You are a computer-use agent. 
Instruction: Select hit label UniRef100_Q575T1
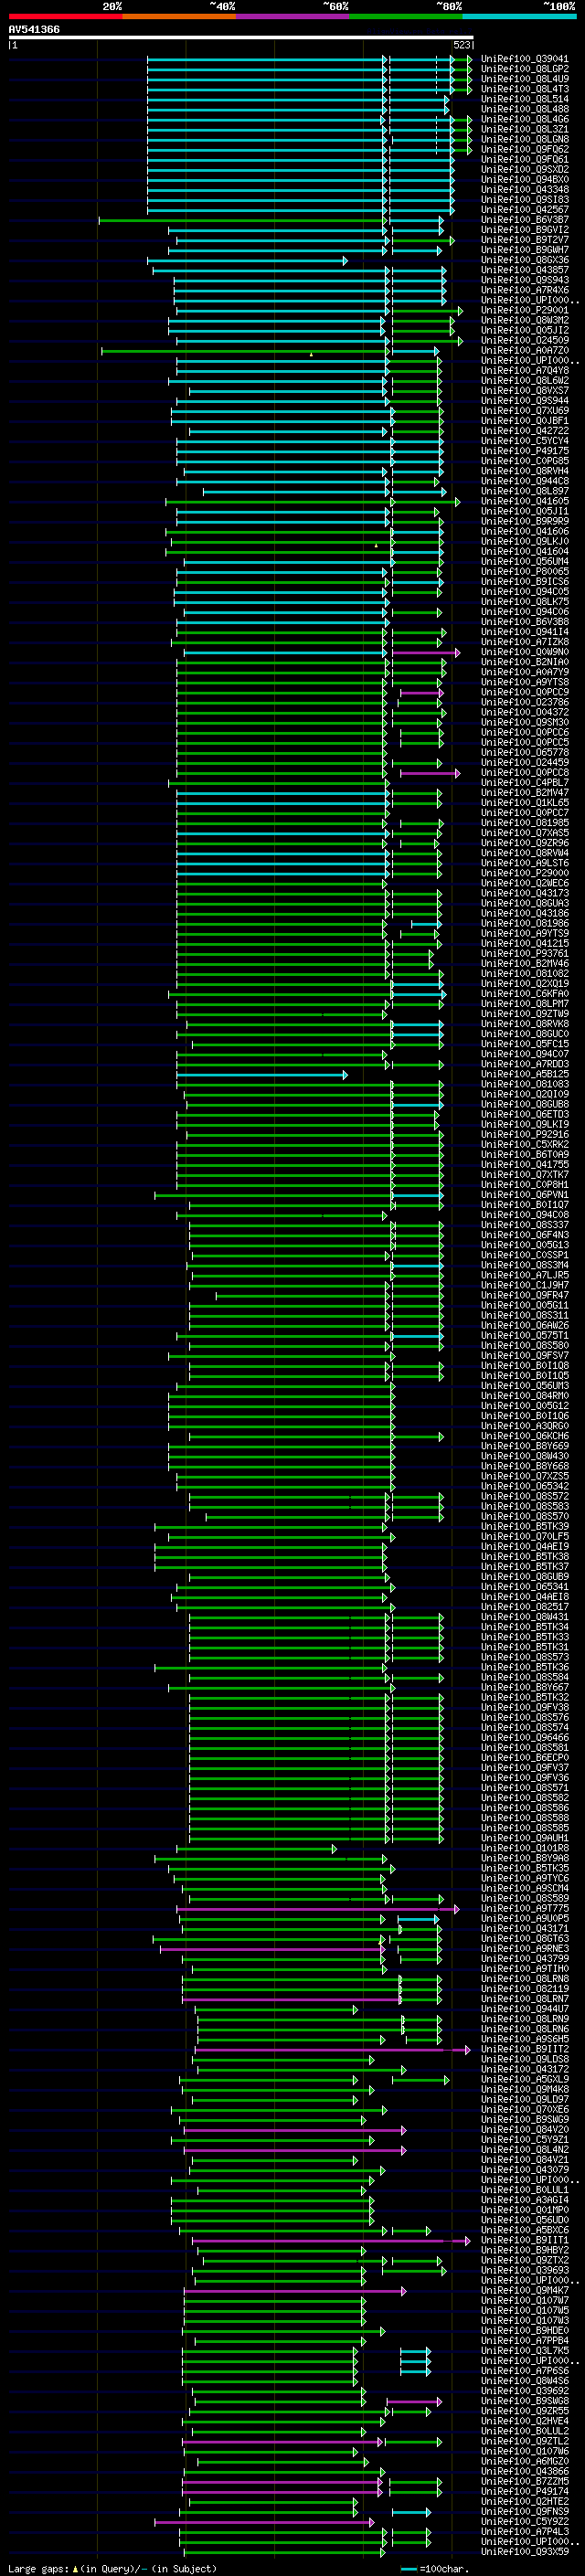click(x=525, y=1336)
